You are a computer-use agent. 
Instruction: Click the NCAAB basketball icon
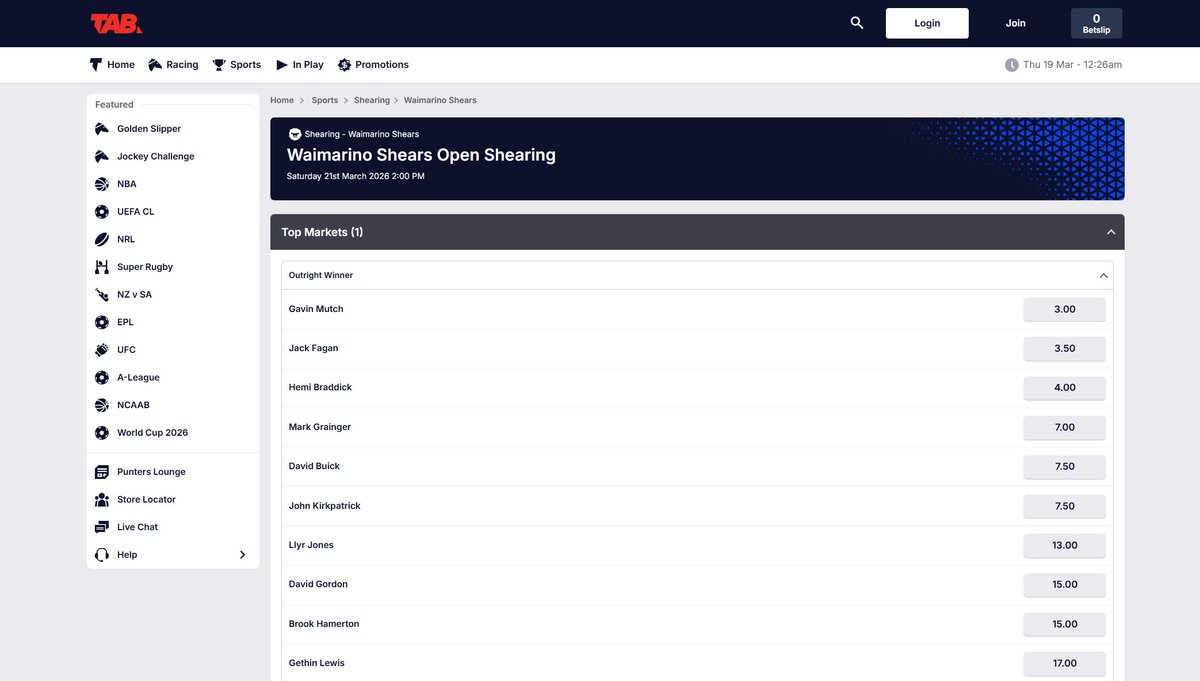[x=102, y=405]
